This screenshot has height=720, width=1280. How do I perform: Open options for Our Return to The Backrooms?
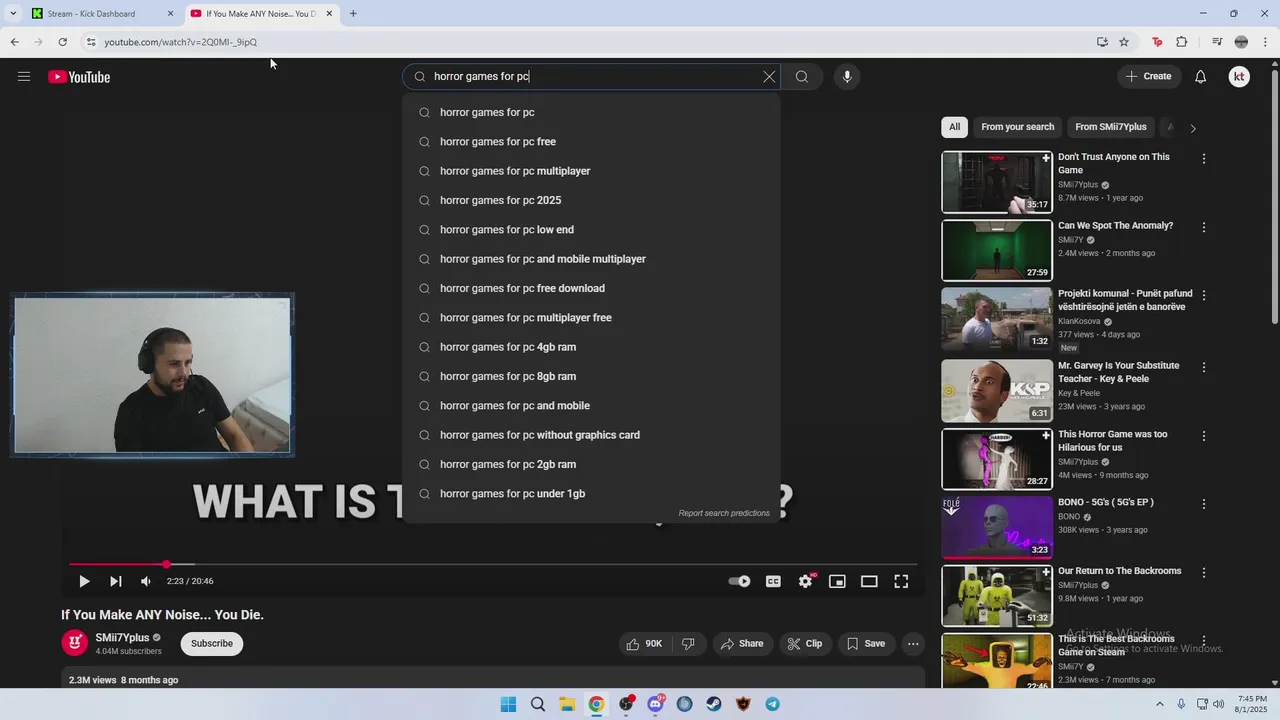pyautogui.click(x=1203, y=573)
